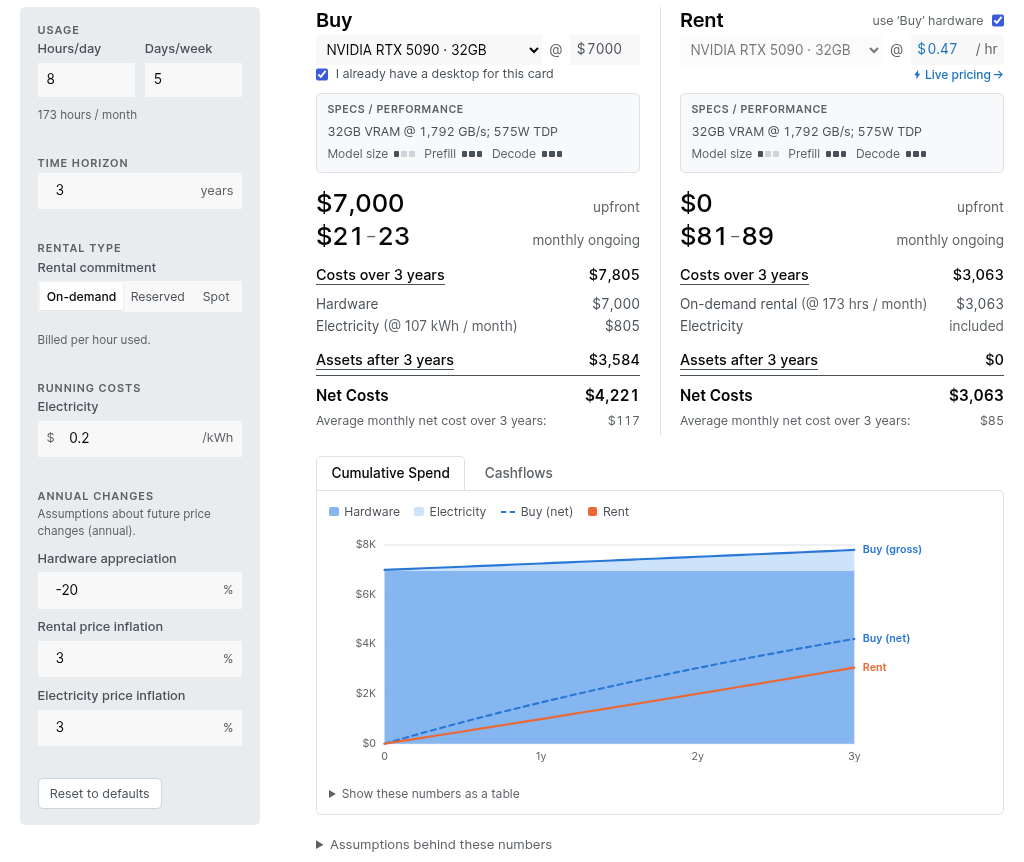Switch to the Cashflows tab

click(519, 473)
